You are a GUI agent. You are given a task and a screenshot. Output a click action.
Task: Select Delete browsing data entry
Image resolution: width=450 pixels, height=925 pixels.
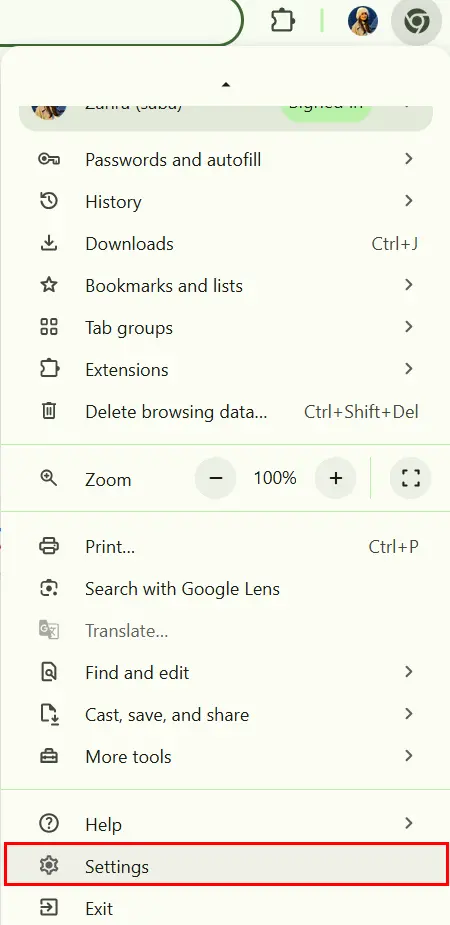pos(225,411)
